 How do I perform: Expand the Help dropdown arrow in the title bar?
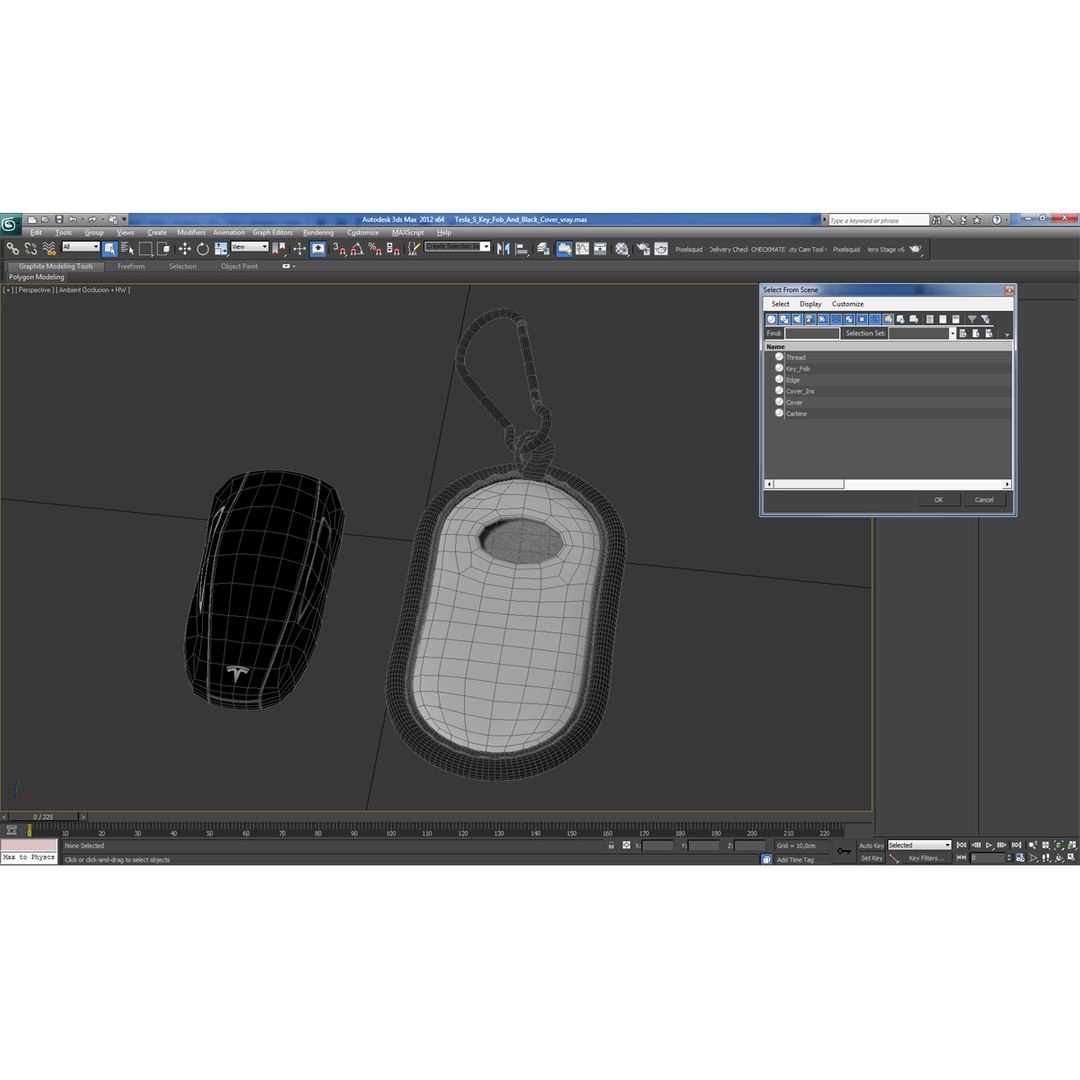tap(1008, 220)
